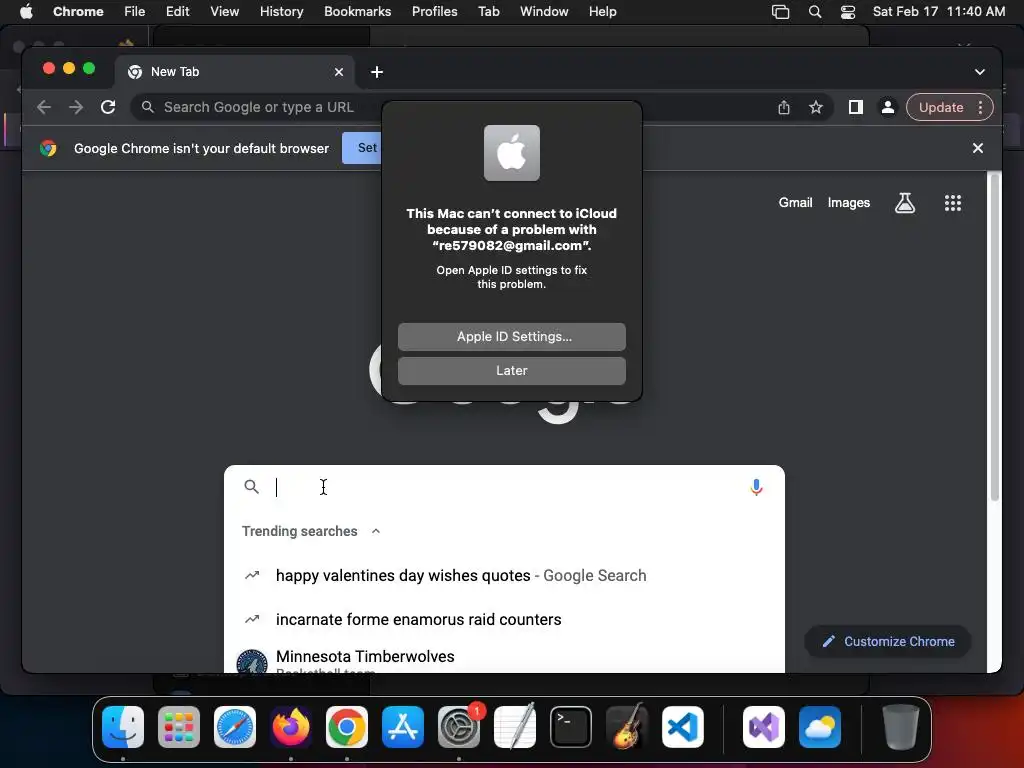This screenshot has width=1024, height=768.
Task: Open Control Center in menu bar
Action: (x=848, y=11)
